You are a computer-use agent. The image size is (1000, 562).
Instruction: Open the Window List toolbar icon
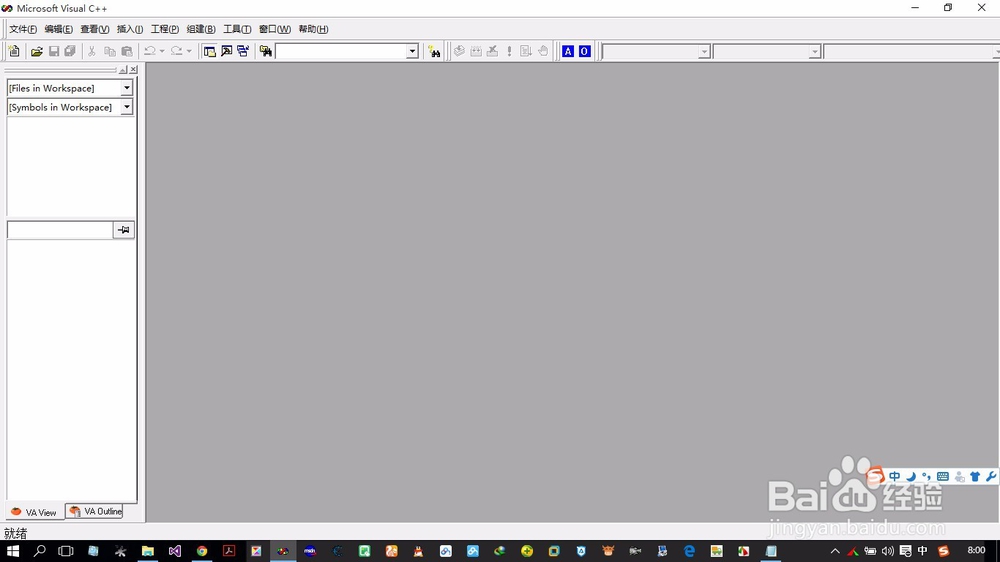click(243, 51)
